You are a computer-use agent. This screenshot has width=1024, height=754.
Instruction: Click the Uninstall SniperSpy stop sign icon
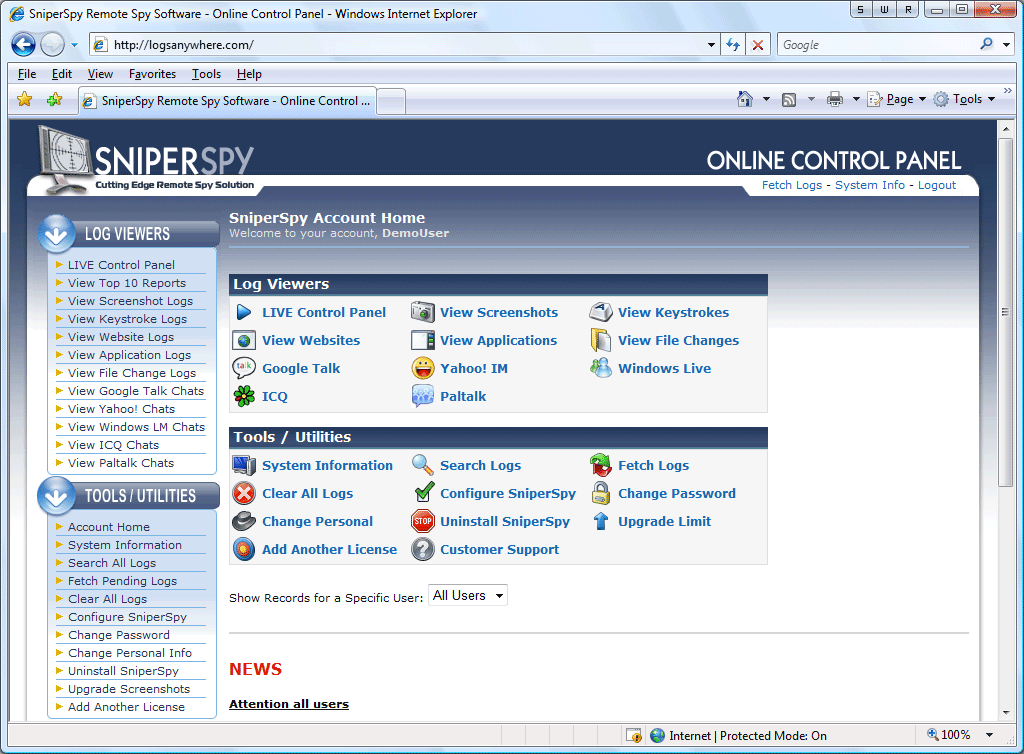[x=423, y=522]
